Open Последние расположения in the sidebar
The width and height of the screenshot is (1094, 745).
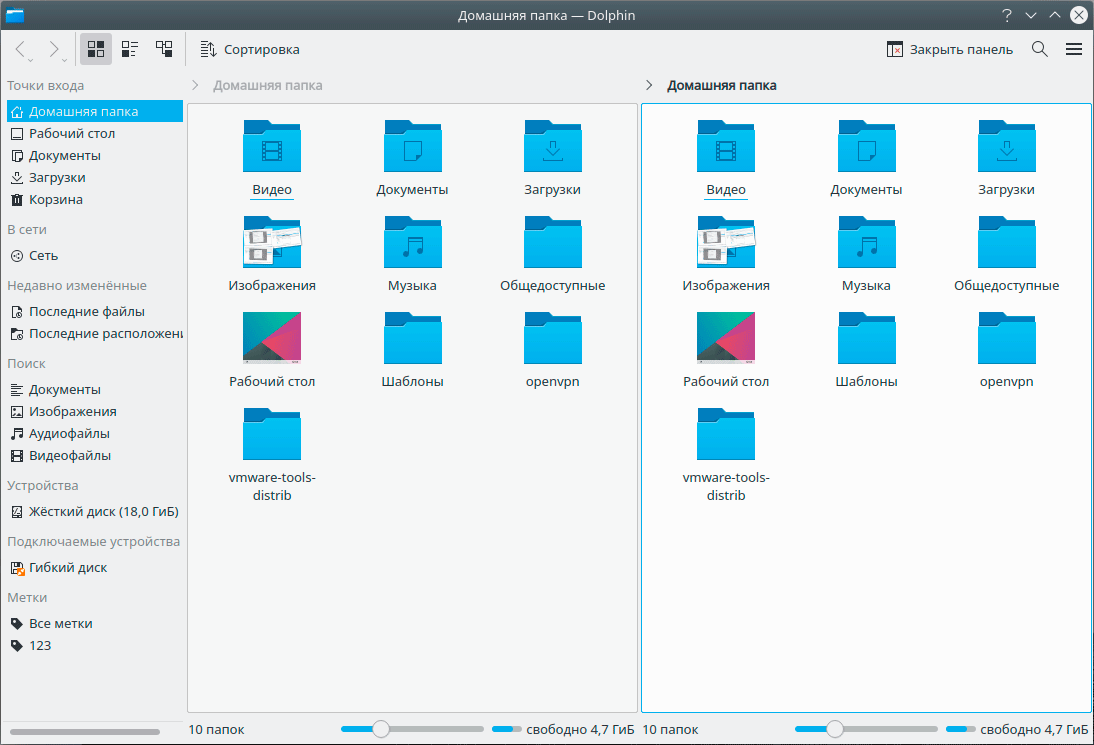(95, 333)
